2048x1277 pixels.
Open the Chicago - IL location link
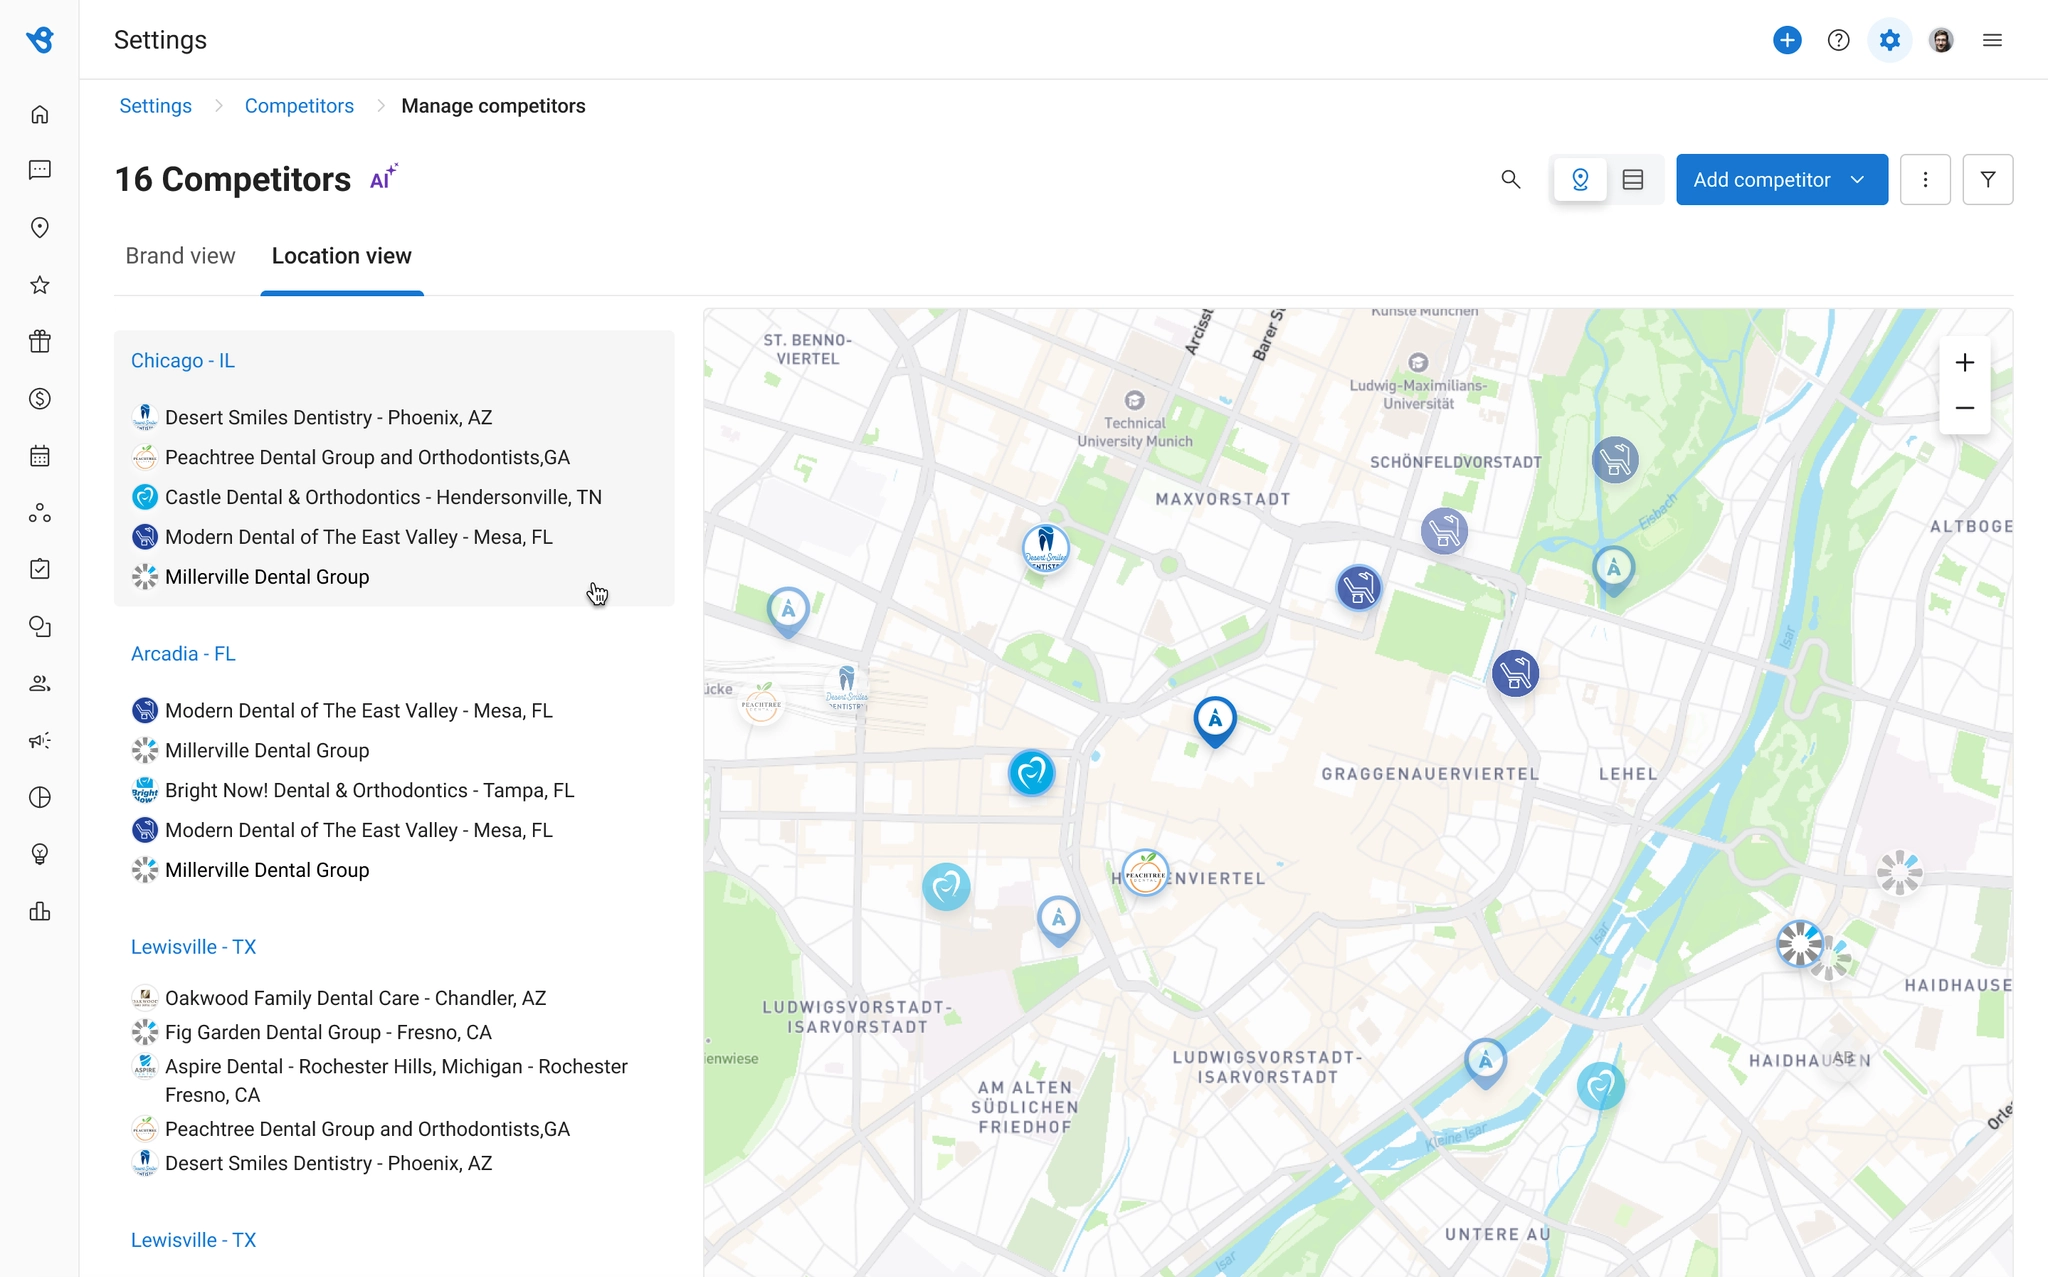183,361
